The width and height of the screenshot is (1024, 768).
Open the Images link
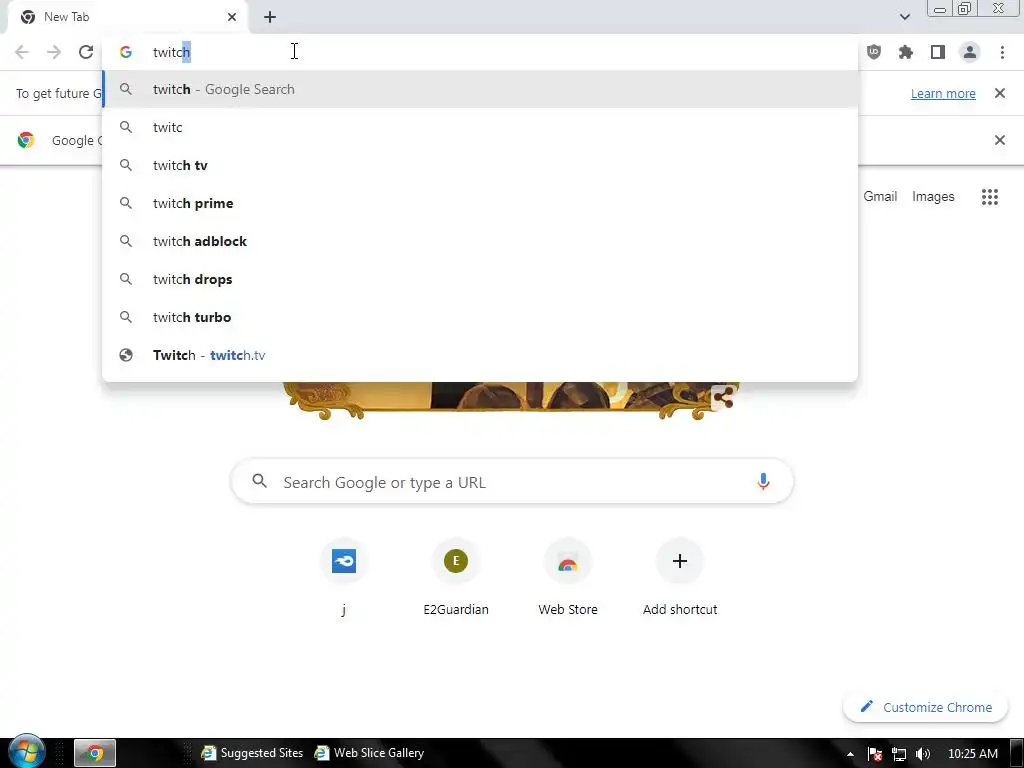933,197
